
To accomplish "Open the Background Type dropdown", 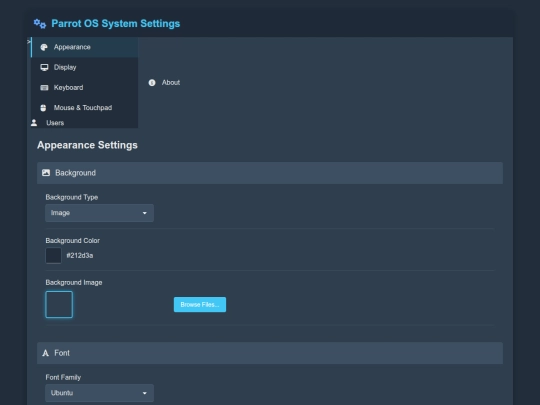I will tap(100, 213).
